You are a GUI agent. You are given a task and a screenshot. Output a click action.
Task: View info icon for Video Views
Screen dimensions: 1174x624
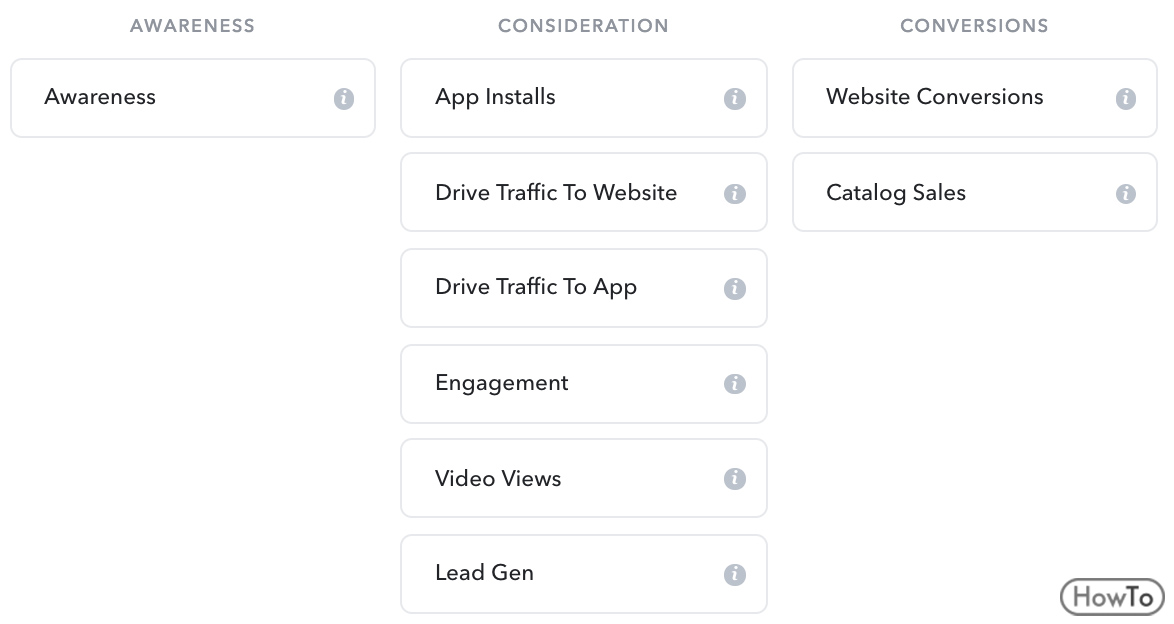coord(734,479)
